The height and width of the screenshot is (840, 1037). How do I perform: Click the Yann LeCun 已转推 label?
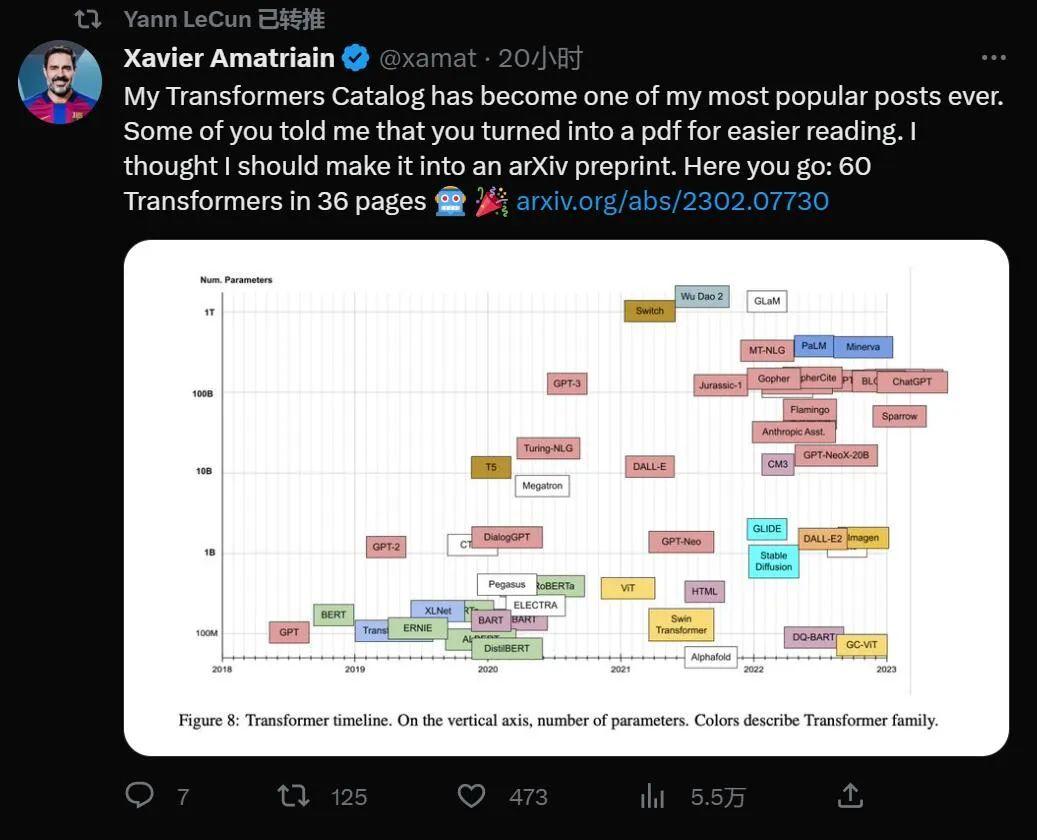224,18
